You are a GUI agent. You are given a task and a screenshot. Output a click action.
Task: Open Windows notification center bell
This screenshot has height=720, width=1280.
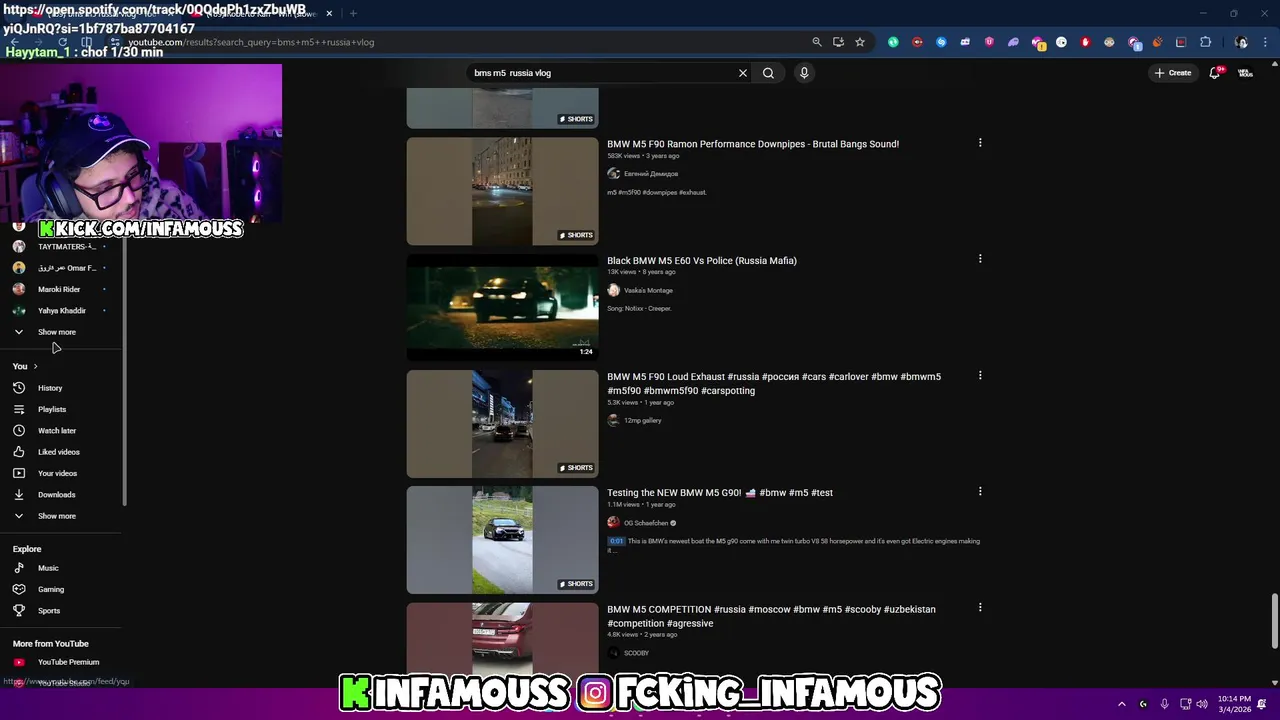1262,704
